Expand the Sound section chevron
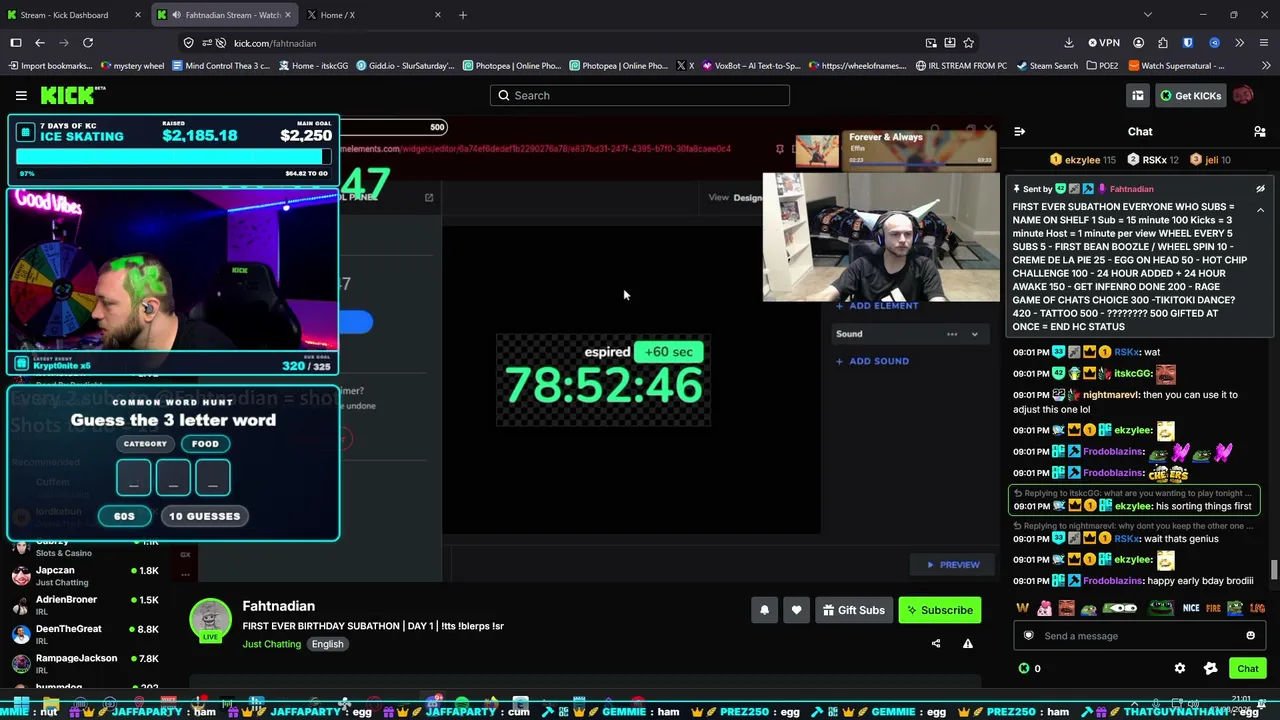Screen dimensions: 1280x720 974,334
